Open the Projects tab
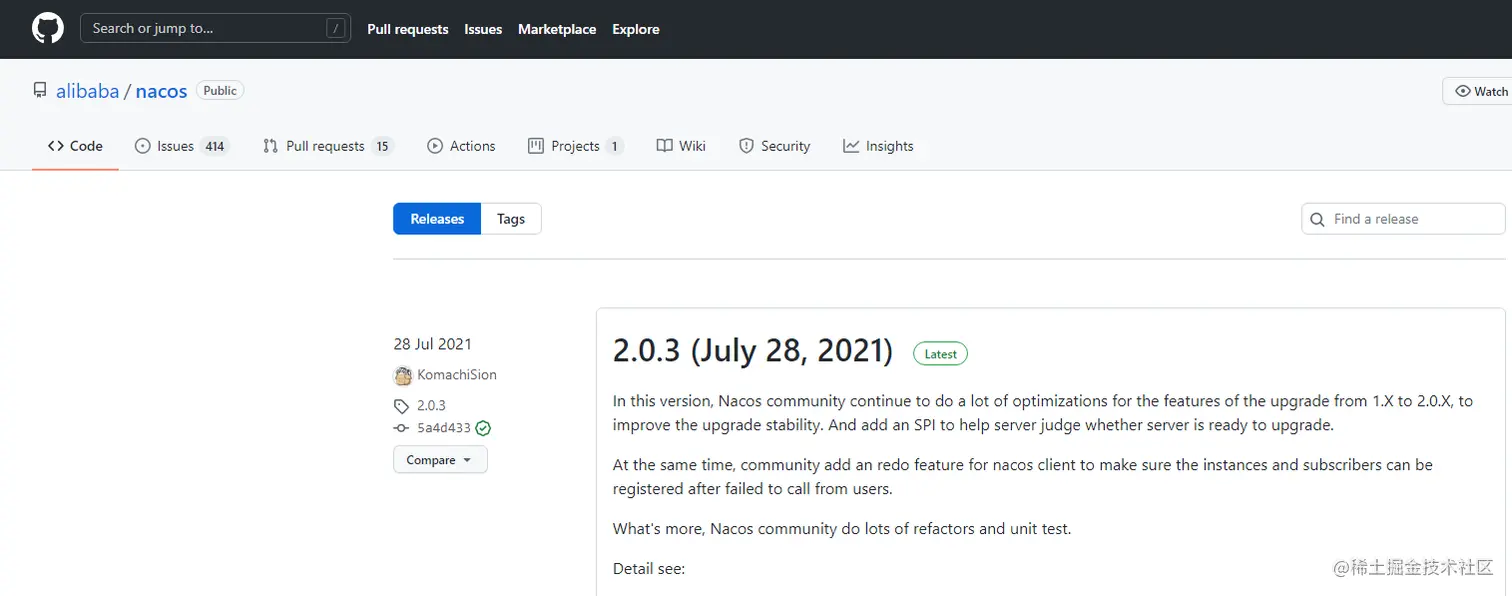The image size is (1512, 596). pos(576,146)
